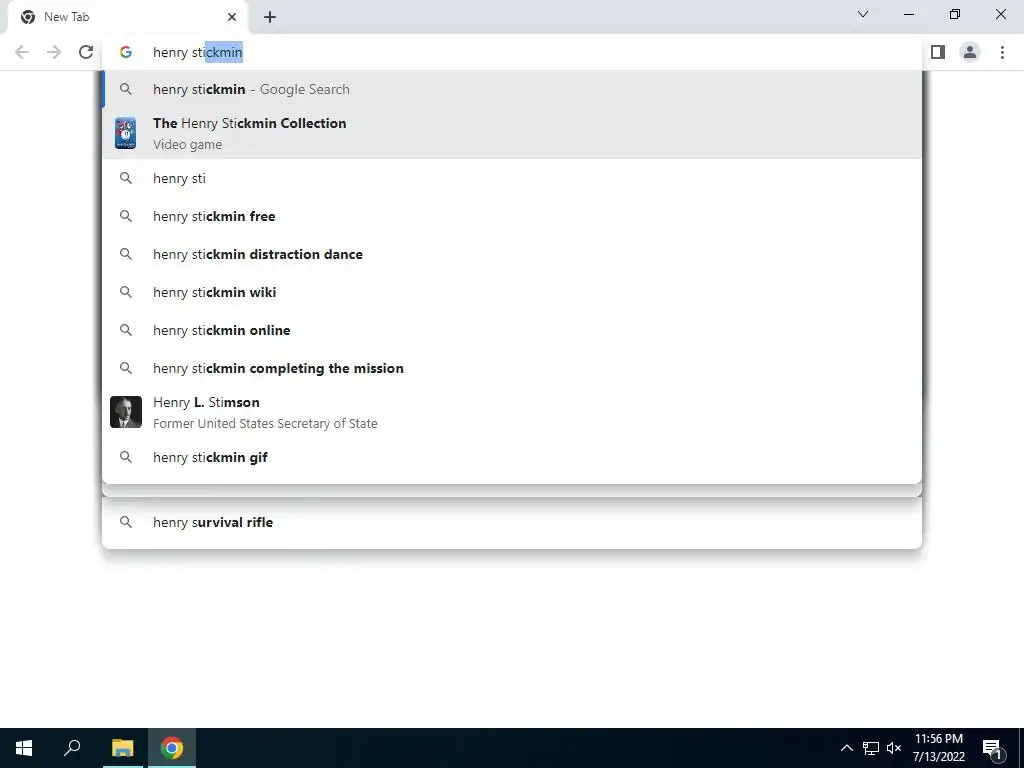1024x768 pixels.
Task: Open Windows taskbar search
Action: (72, 748)
